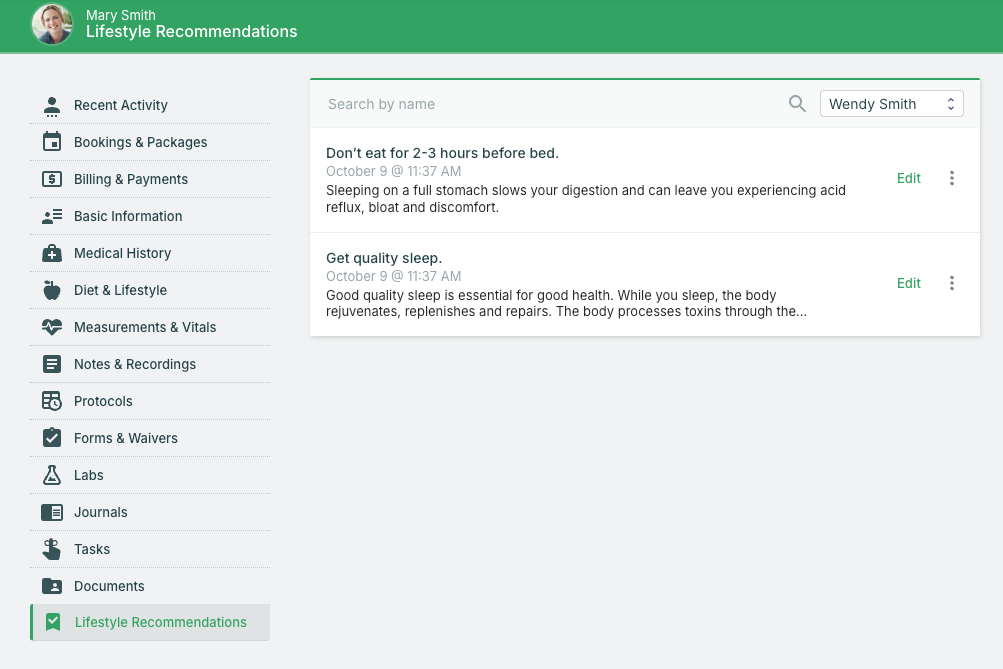1003x669 pixels.
Task: Edit the Don't eat before bed recommendation
Action: [x=908, y=178]
